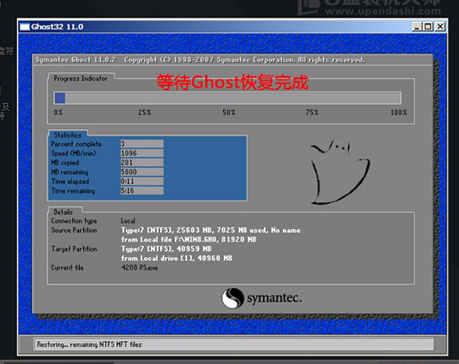This screenshot has width=459, height=364.
Task: Select the Progress Indicator group label
Action: [x=80, y=78]
